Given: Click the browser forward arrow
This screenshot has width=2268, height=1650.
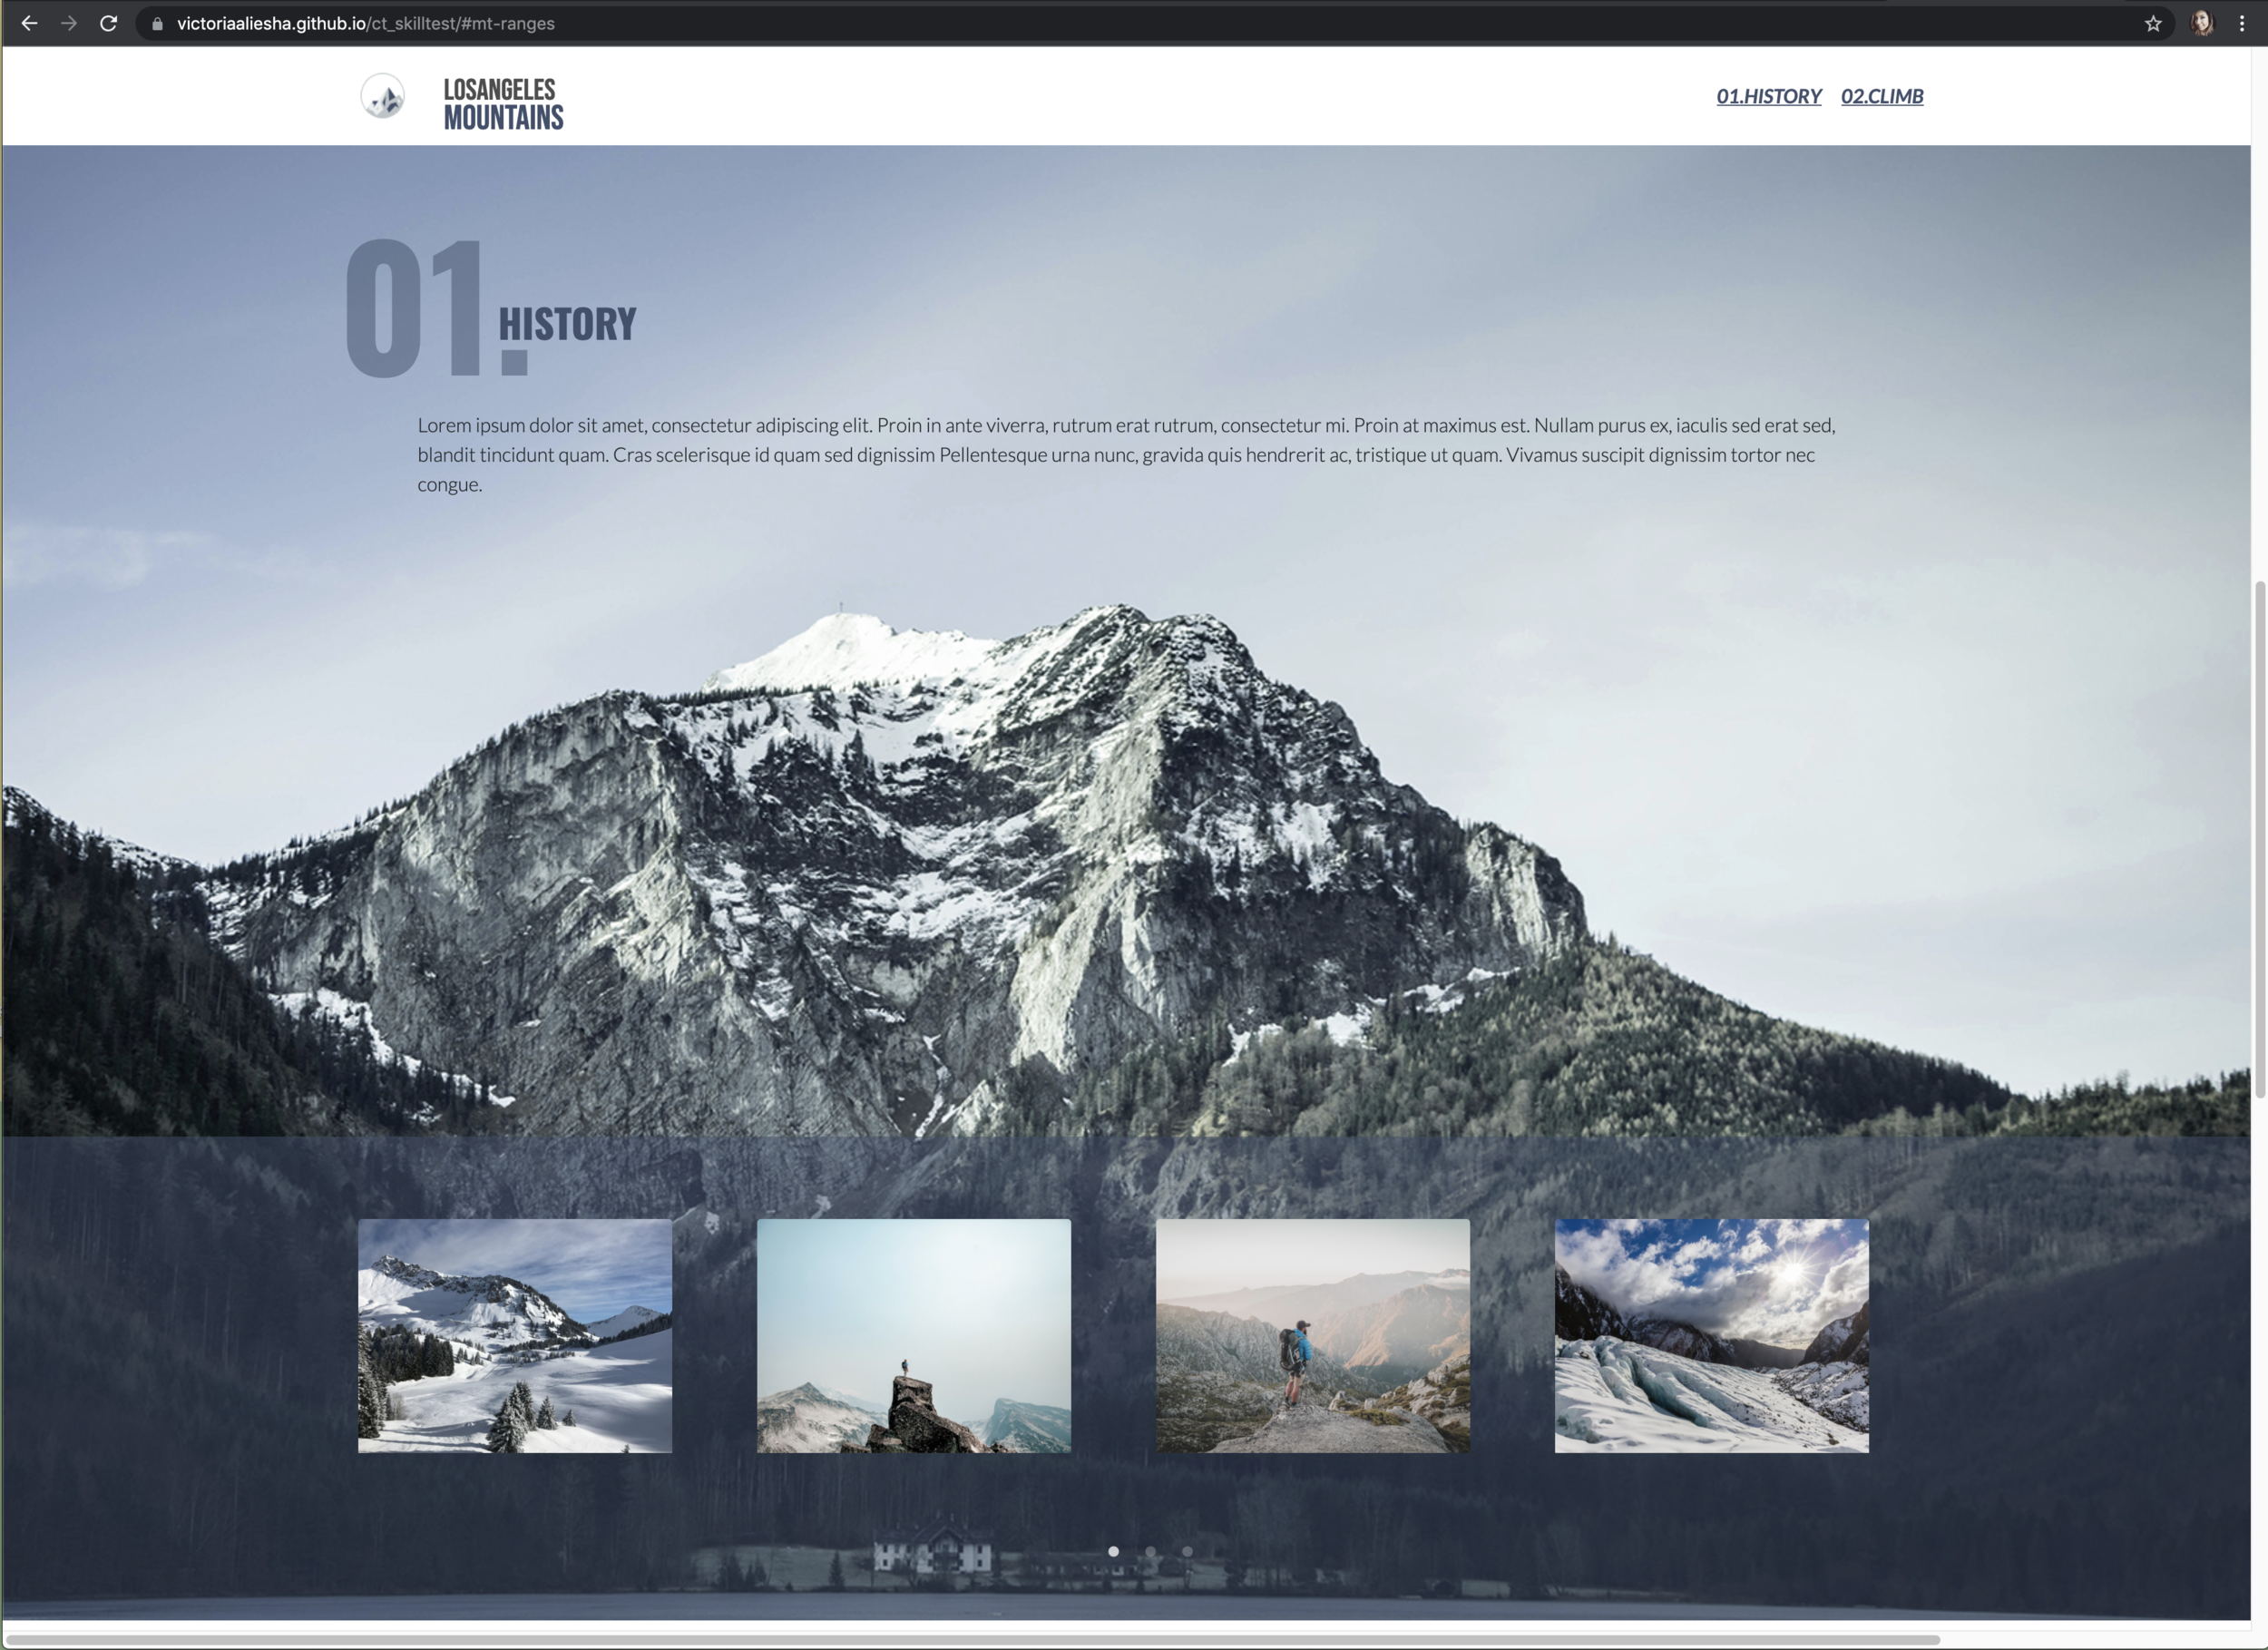Looking at the screenshot, I should [69, 23].
